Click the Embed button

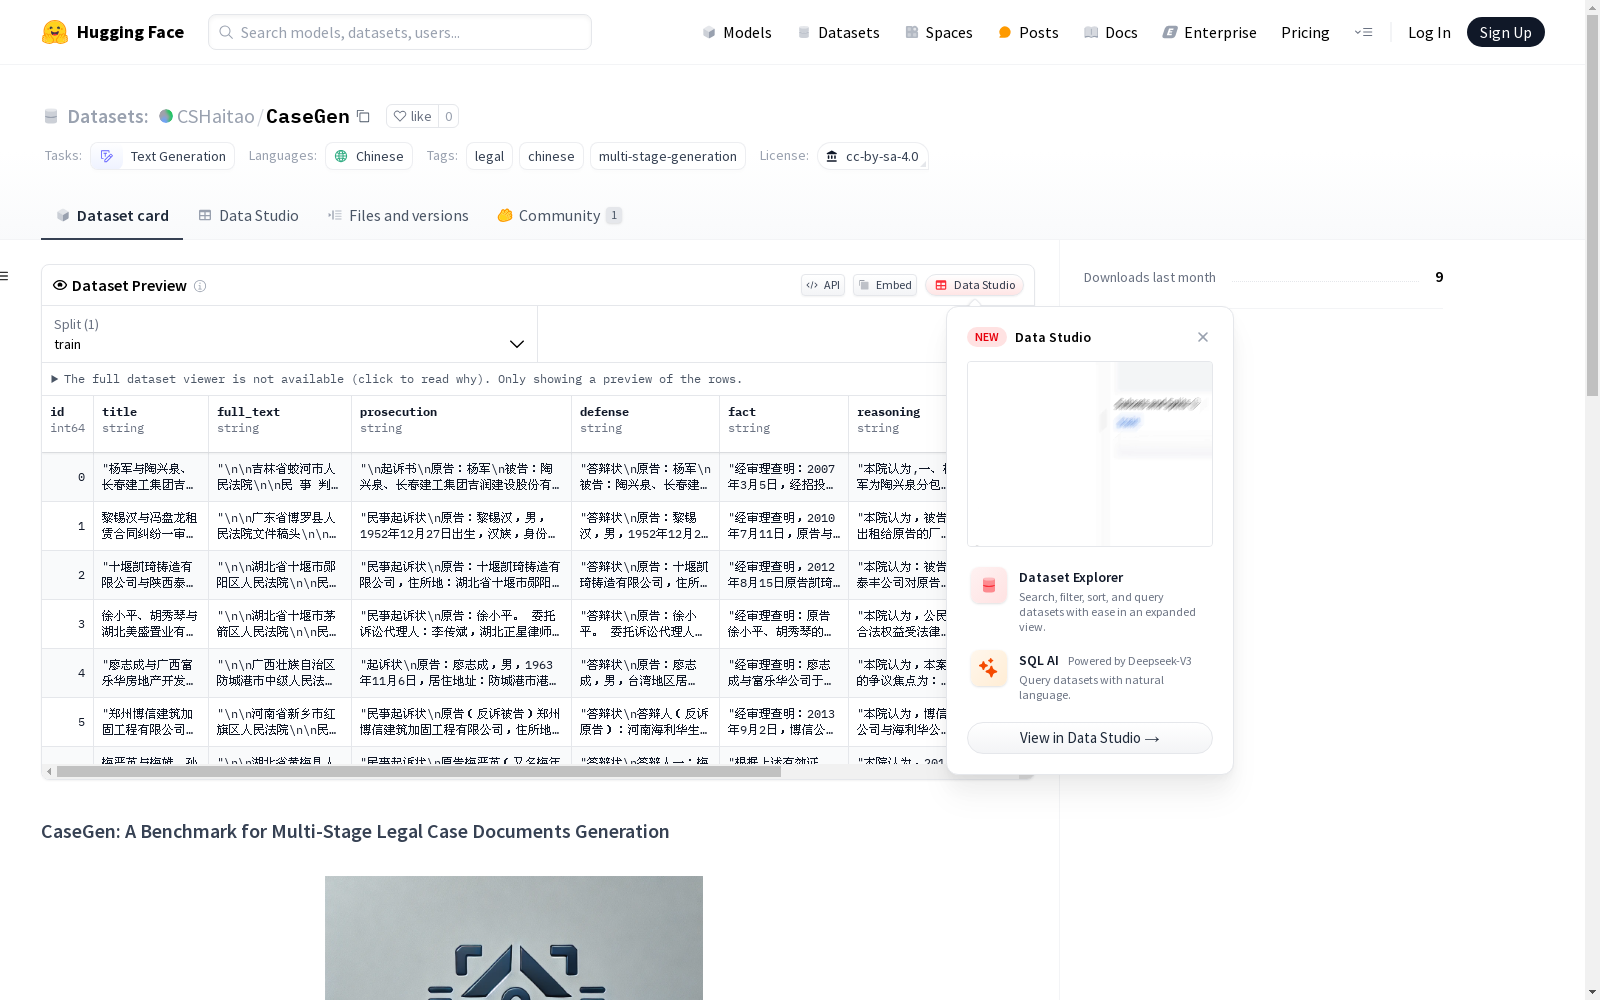tap(885, 285)
